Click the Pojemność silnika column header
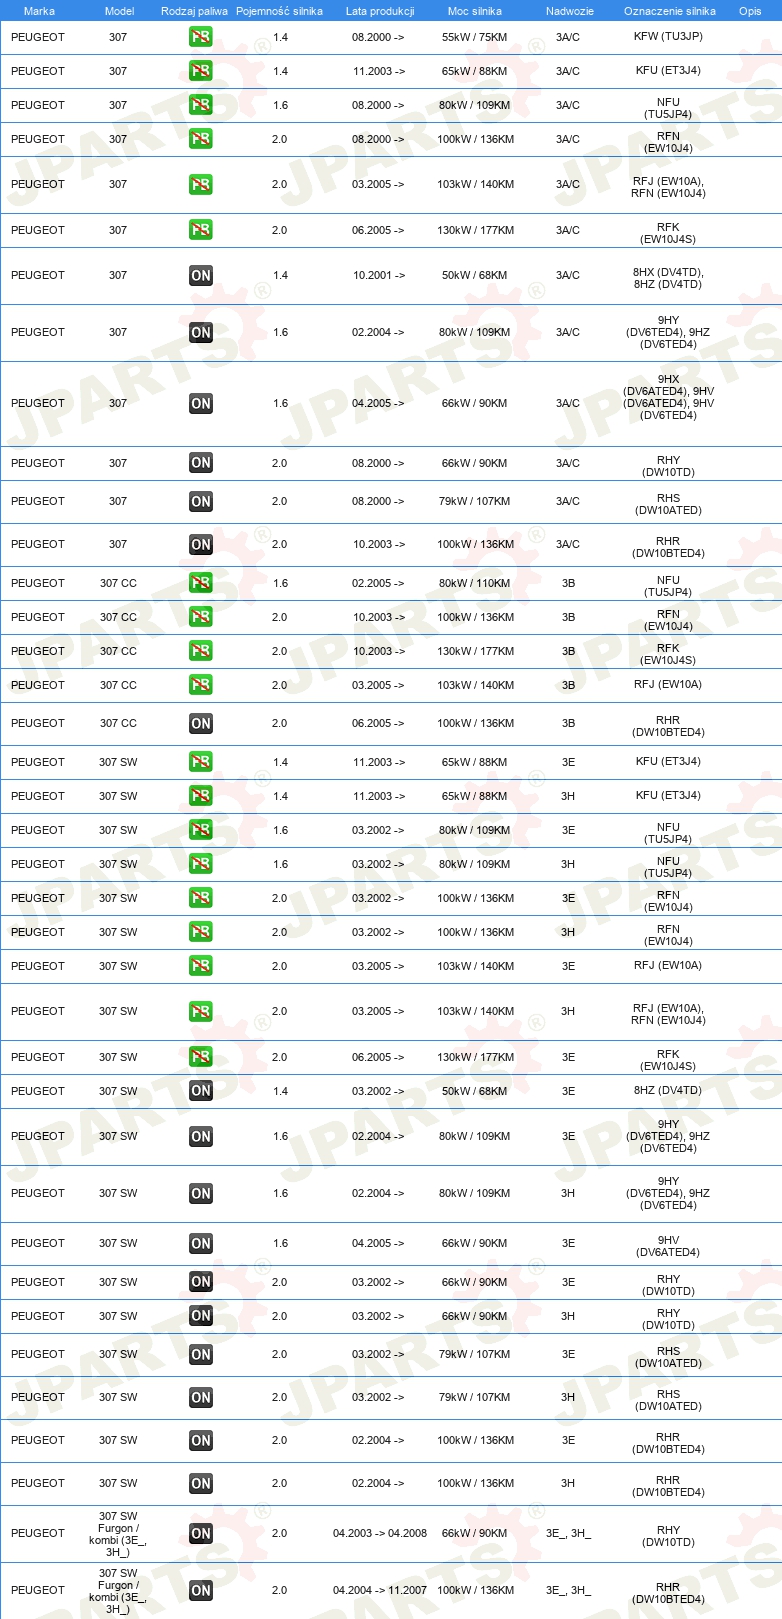This screenshot has width=782, height=1619. (x=279, y=11)
